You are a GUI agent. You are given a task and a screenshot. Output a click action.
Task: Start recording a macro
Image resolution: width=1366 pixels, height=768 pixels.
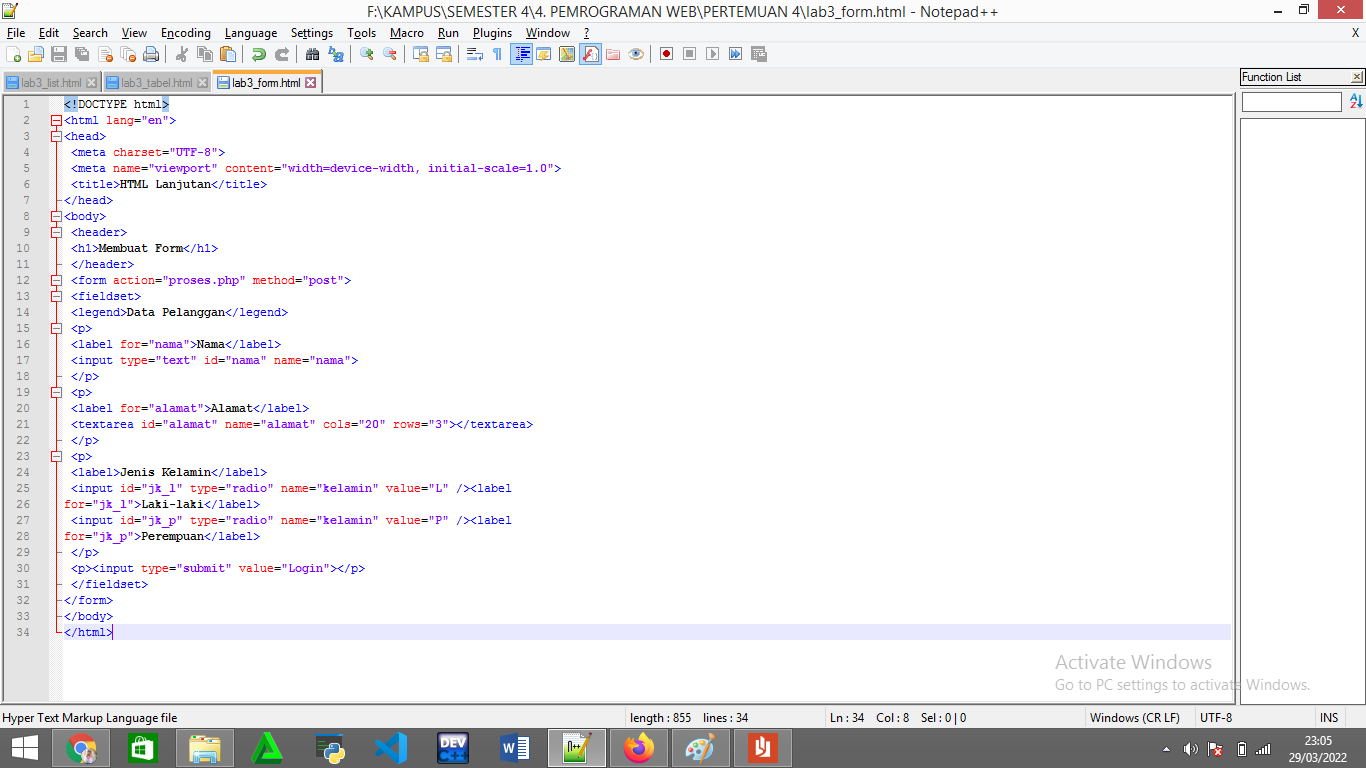(666, 53)
